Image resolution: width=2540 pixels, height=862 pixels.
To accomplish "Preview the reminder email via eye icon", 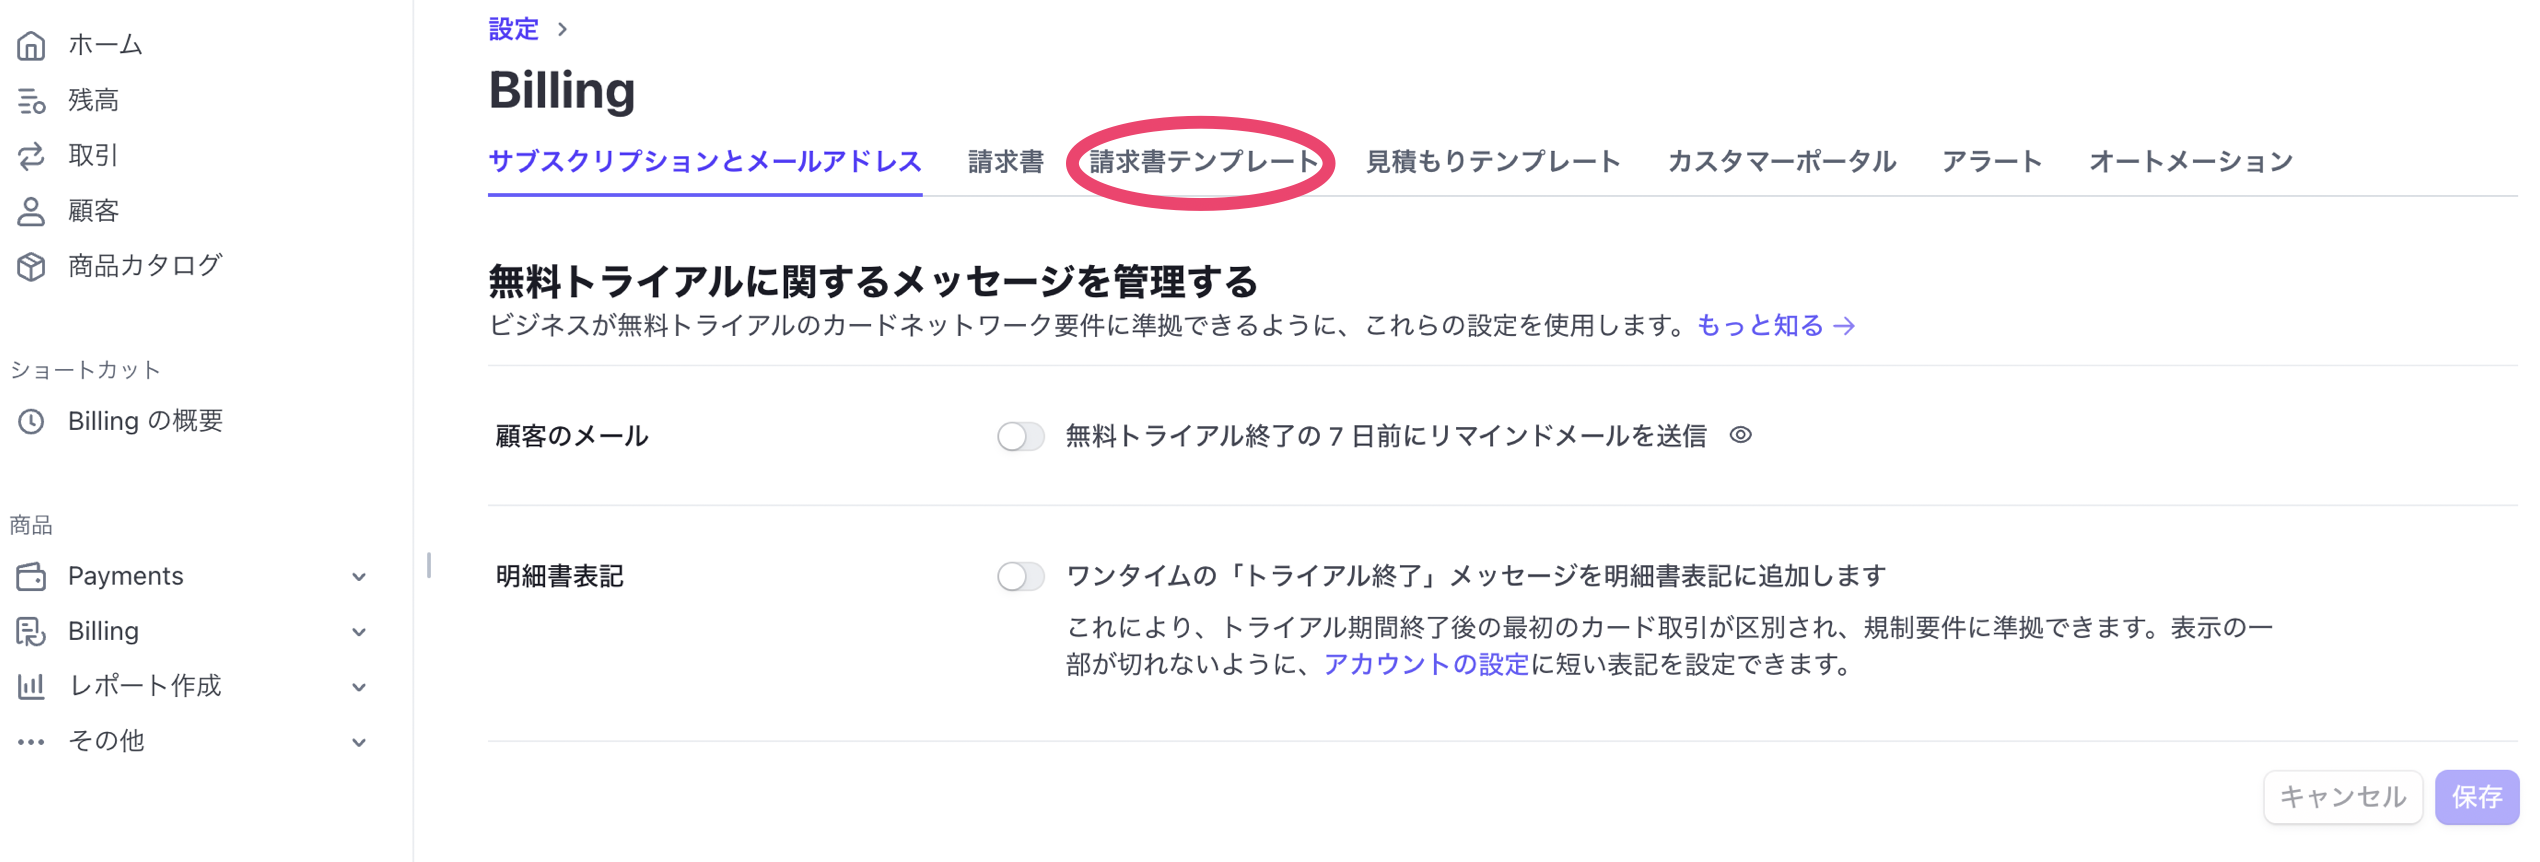I will tap(1741, 435).
